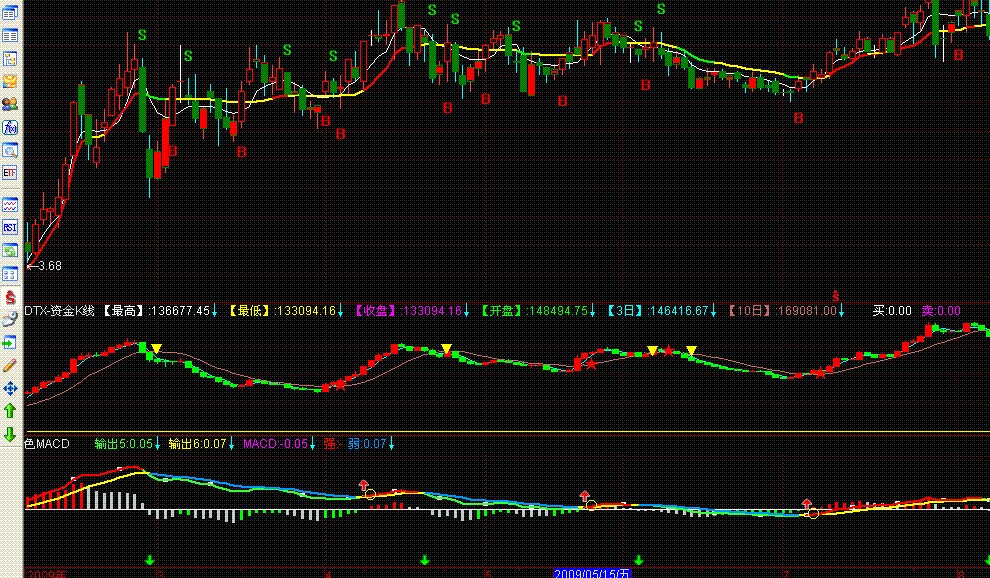Click the 【开盘】:148494.75 readout
Viewport: 990px width, 578px height.
(533, 310)
